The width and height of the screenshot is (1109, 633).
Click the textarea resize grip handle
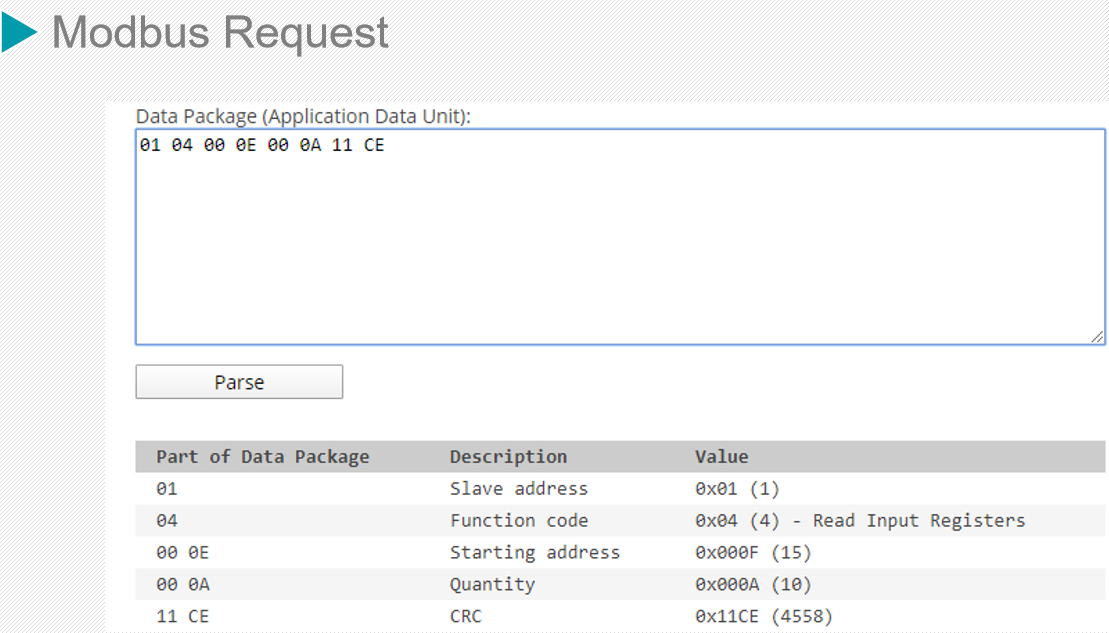1097,337
